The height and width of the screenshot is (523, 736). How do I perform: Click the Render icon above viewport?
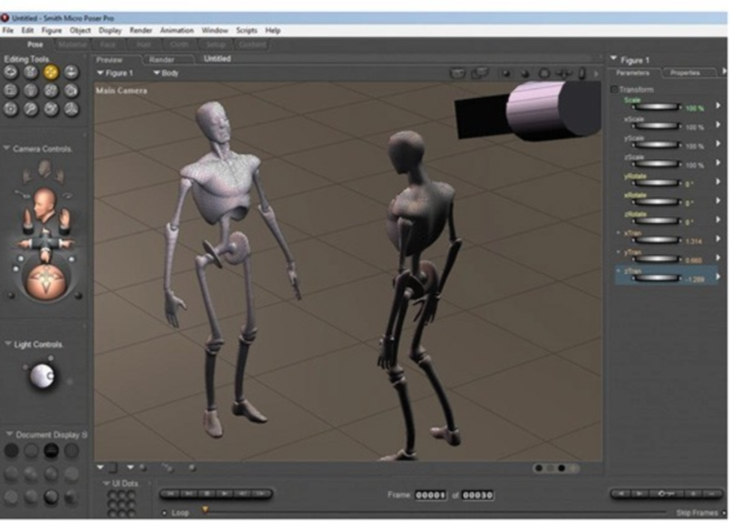(x=458, y=74)
